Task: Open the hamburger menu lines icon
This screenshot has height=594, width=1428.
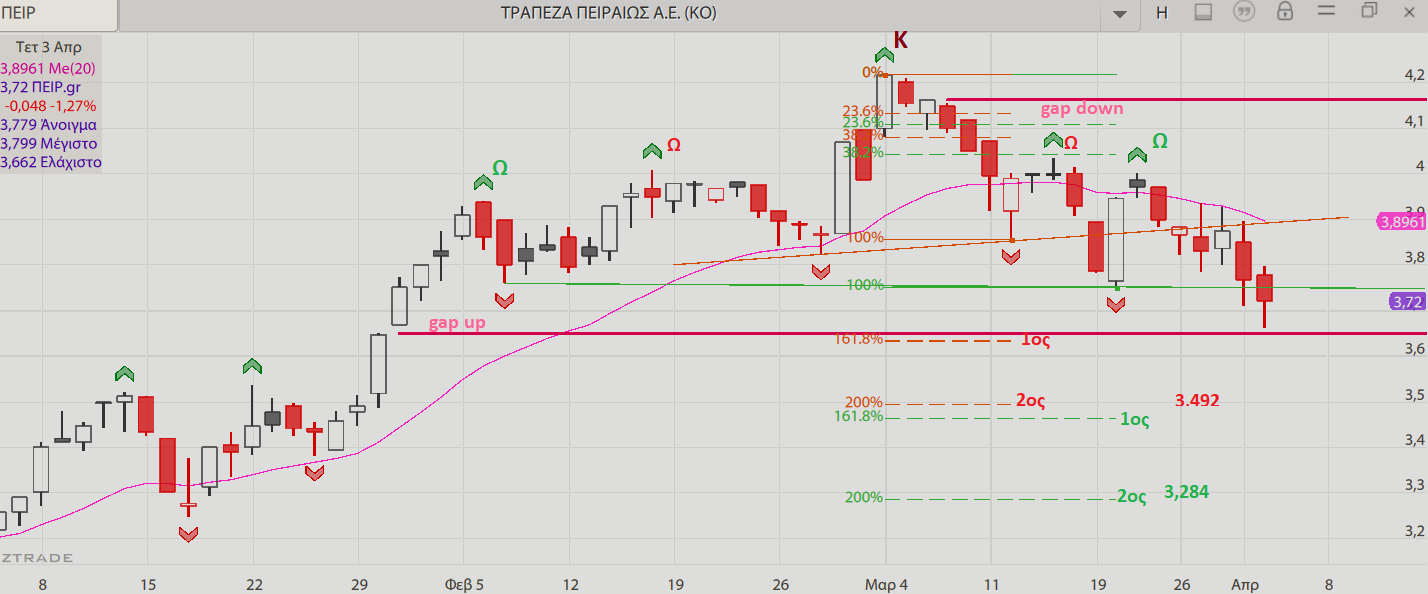Action: click(x=1327, y=13)
